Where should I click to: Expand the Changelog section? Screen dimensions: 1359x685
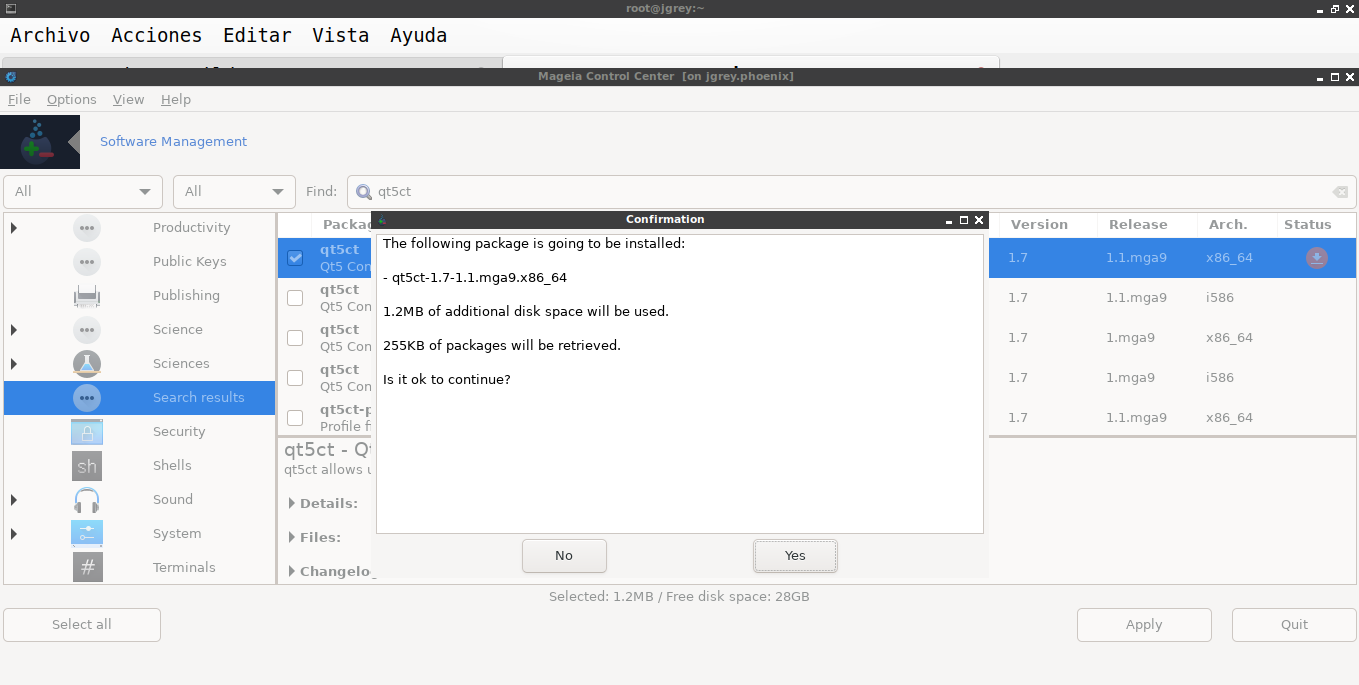292,572
